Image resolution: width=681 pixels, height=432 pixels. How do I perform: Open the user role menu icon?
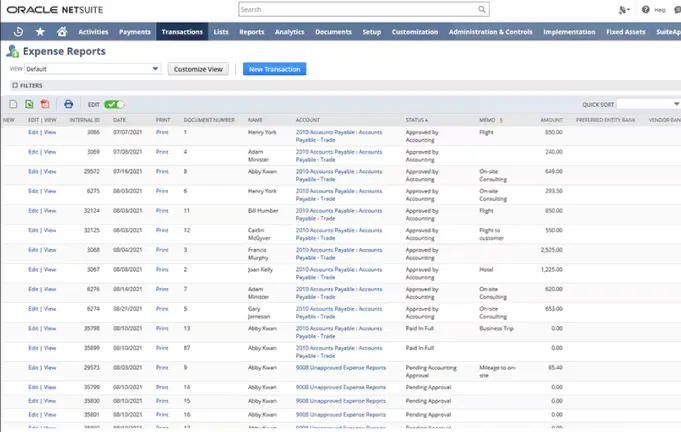(x=624, y=10)
